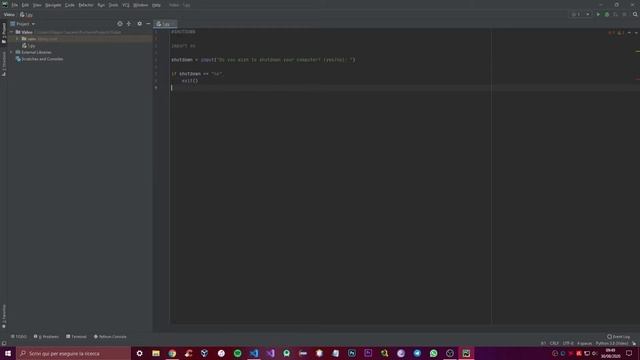
Task: Collapse the Video root project folder
Action: tap(11, 32)
